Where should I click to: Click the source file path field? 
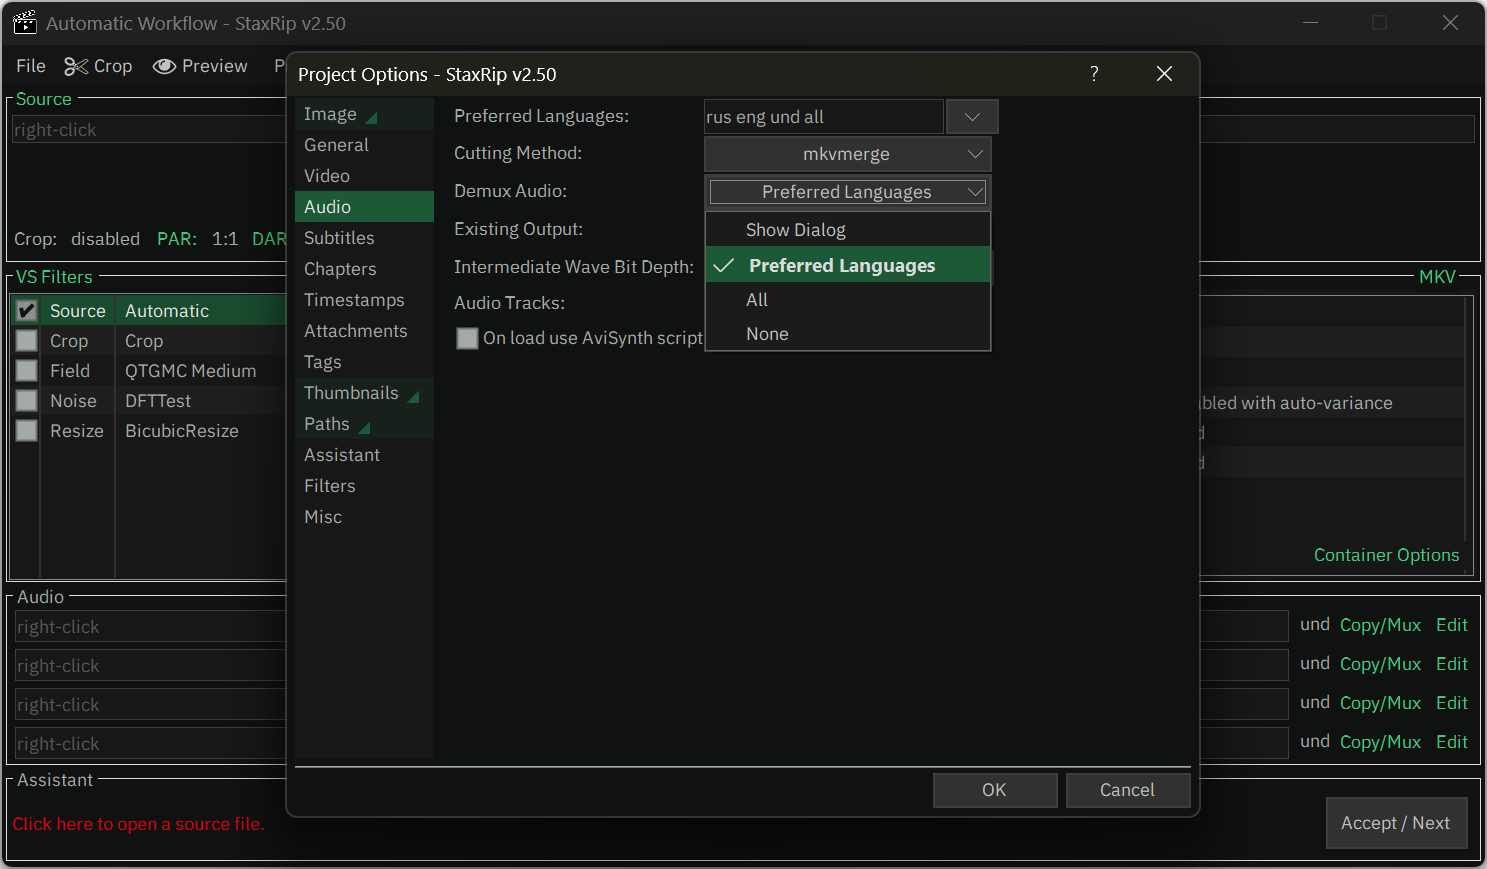(x=150, y=130)
